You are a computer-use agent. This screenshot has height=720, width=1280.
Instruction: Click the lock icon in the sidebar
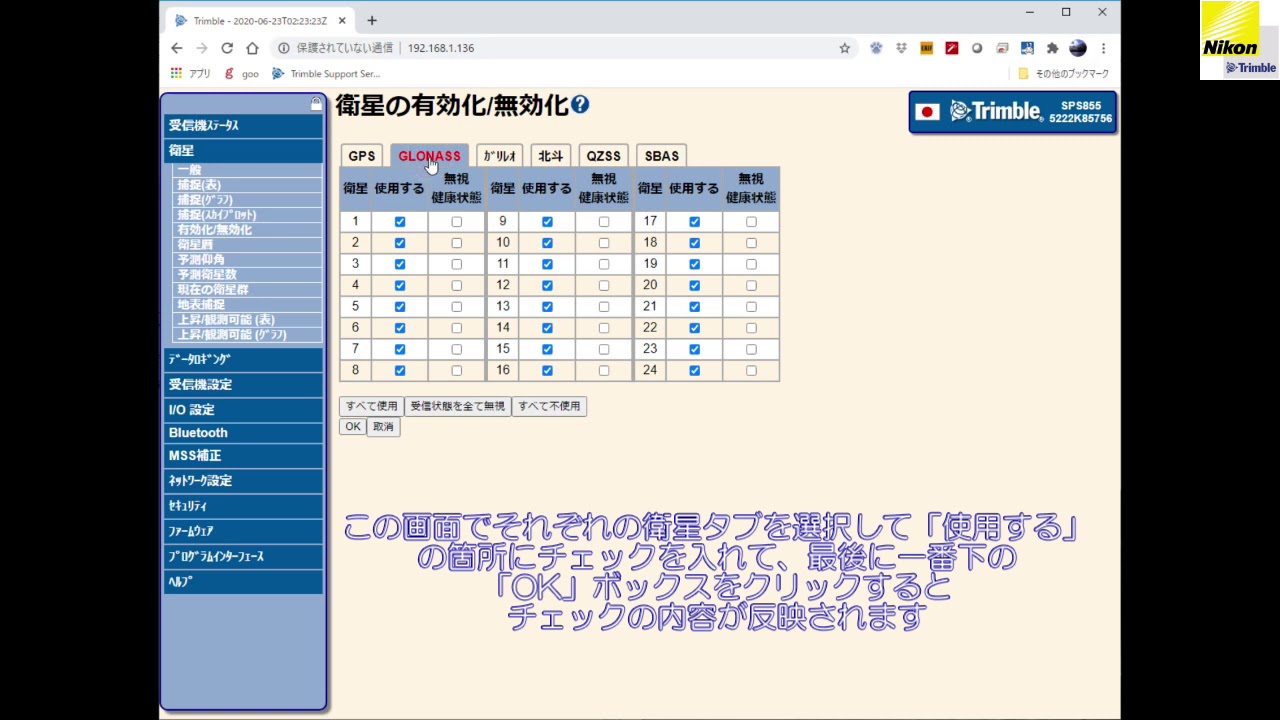[x=316, y=103]
